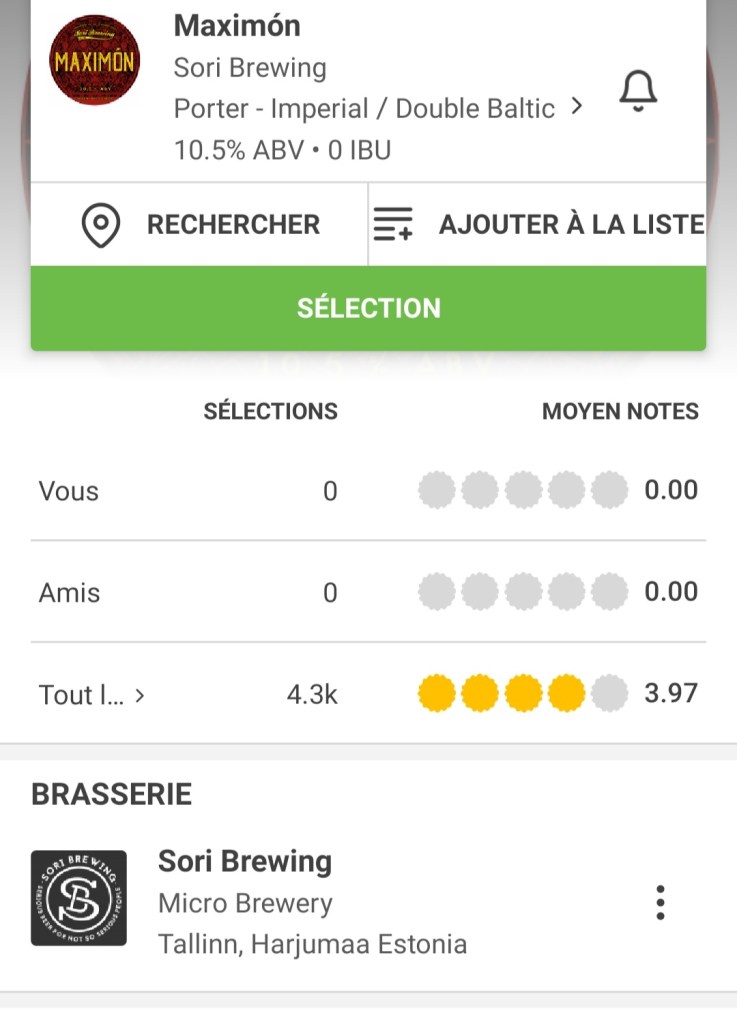Expand the Porter beer style chevron
737x1024 pixels.
(x=576, y=107)
